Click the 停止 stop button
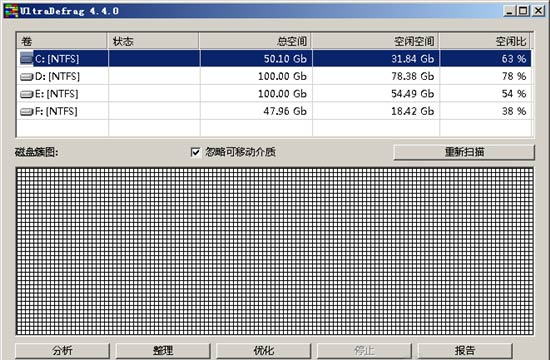 click(364, 351)
